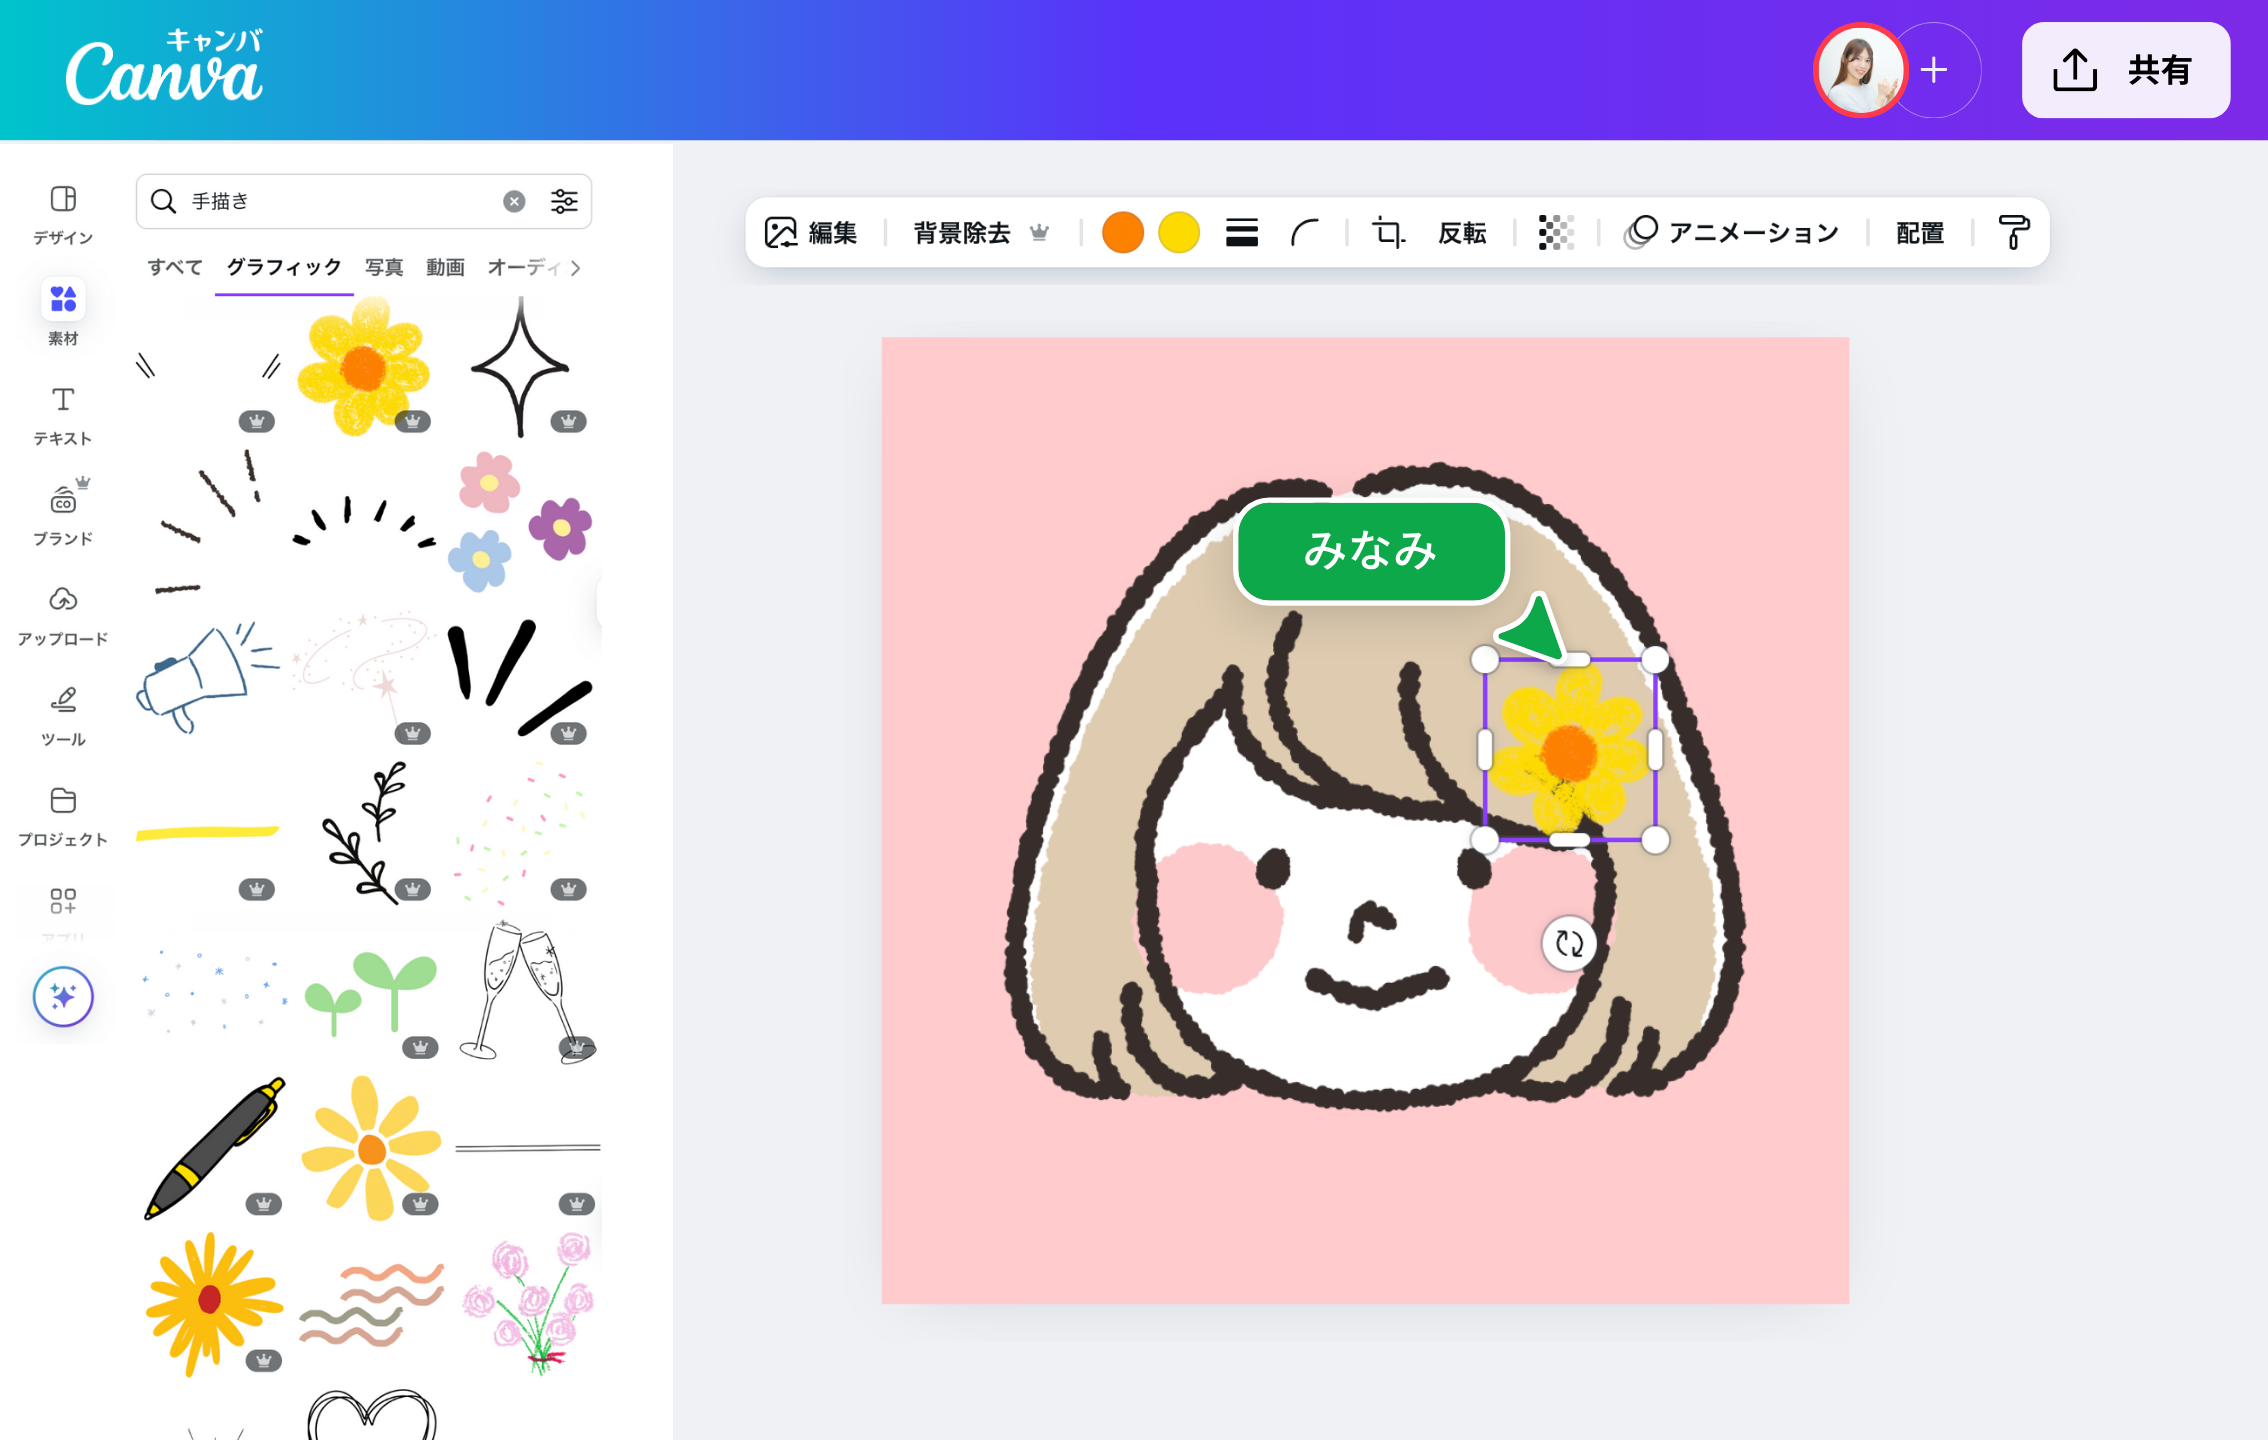Viewport: 2268px width, 1440px height.
Task: Open the プロジェクト (Projects) sidebar panel
Action: 63,816
